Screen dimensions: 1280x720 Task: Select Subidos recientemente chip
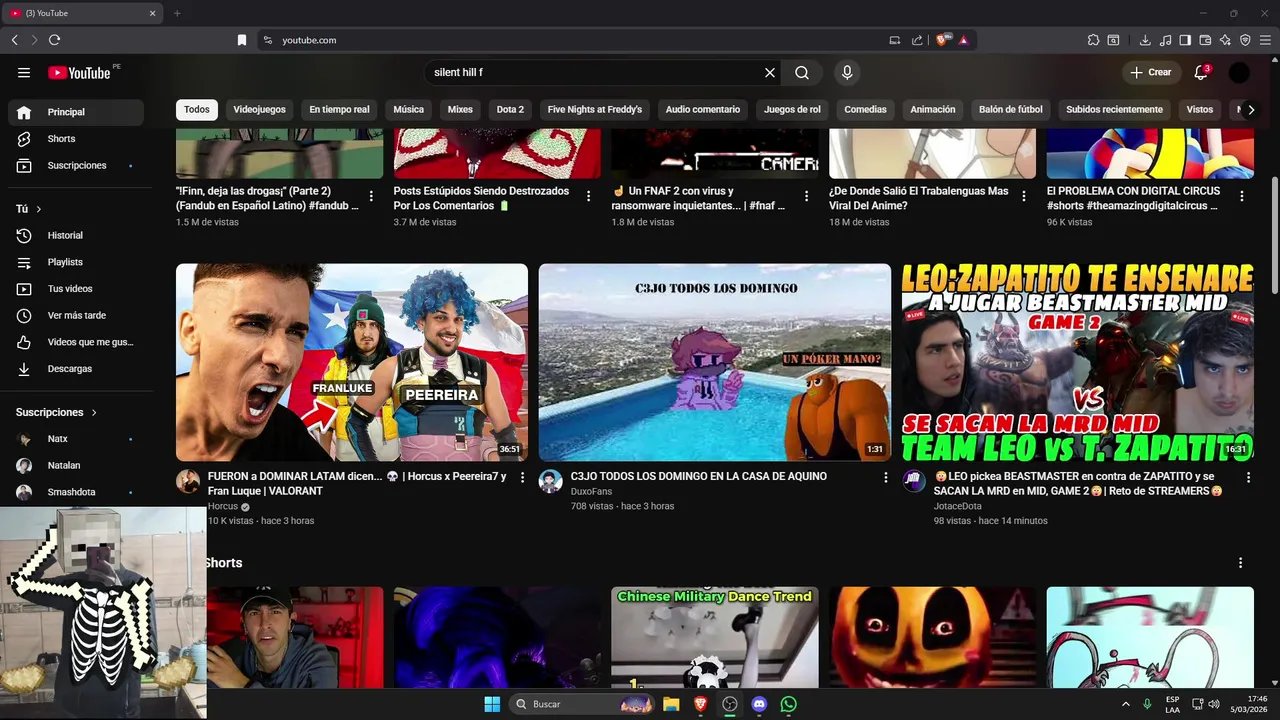point(1114,110)
